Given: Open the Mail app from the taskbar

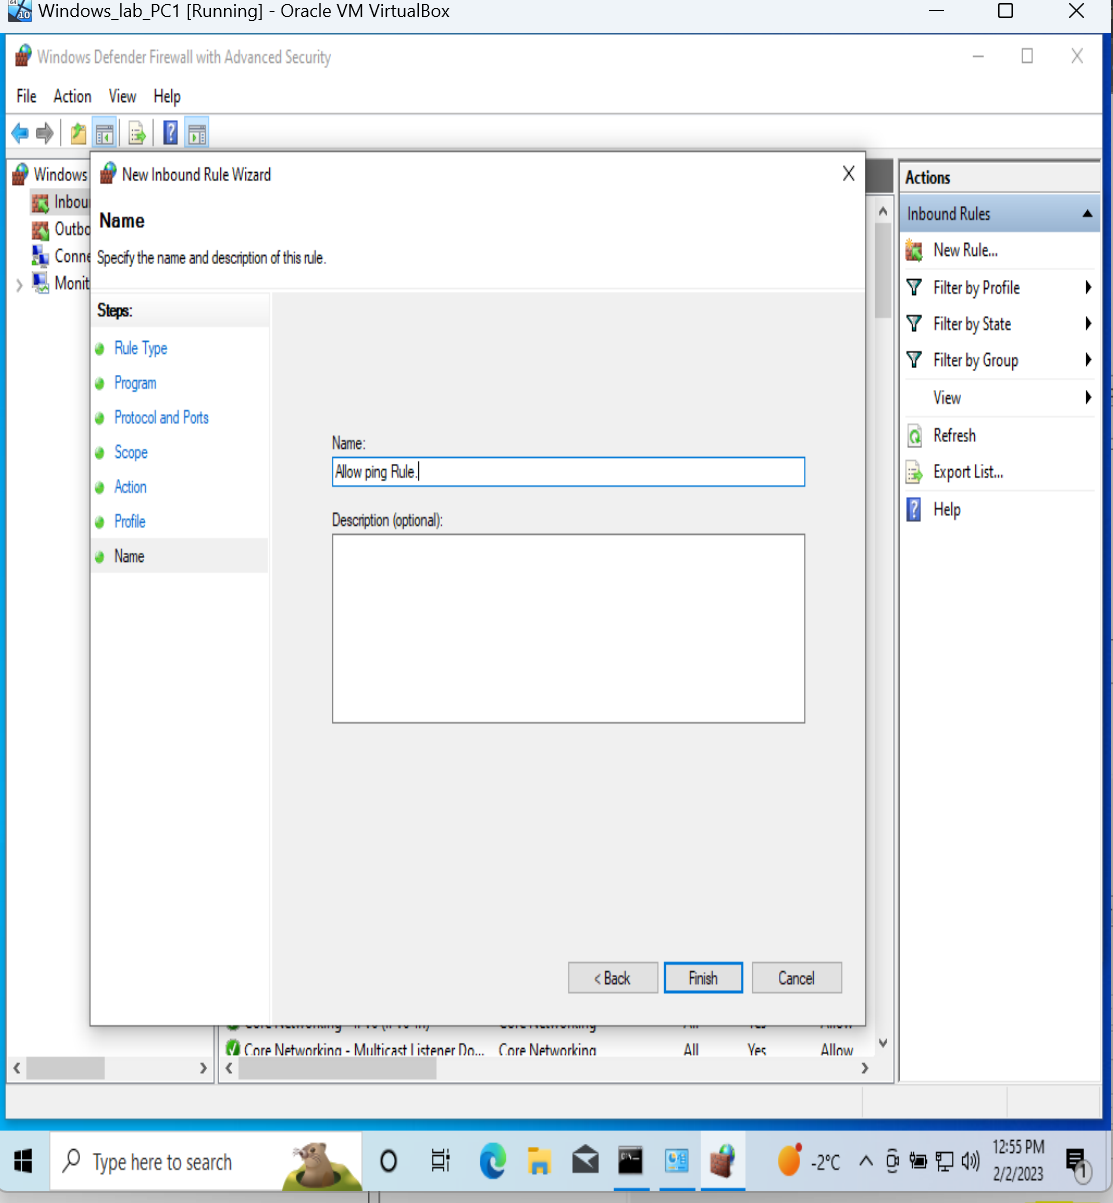Looking at the screenshot, I should [585, 1161].
